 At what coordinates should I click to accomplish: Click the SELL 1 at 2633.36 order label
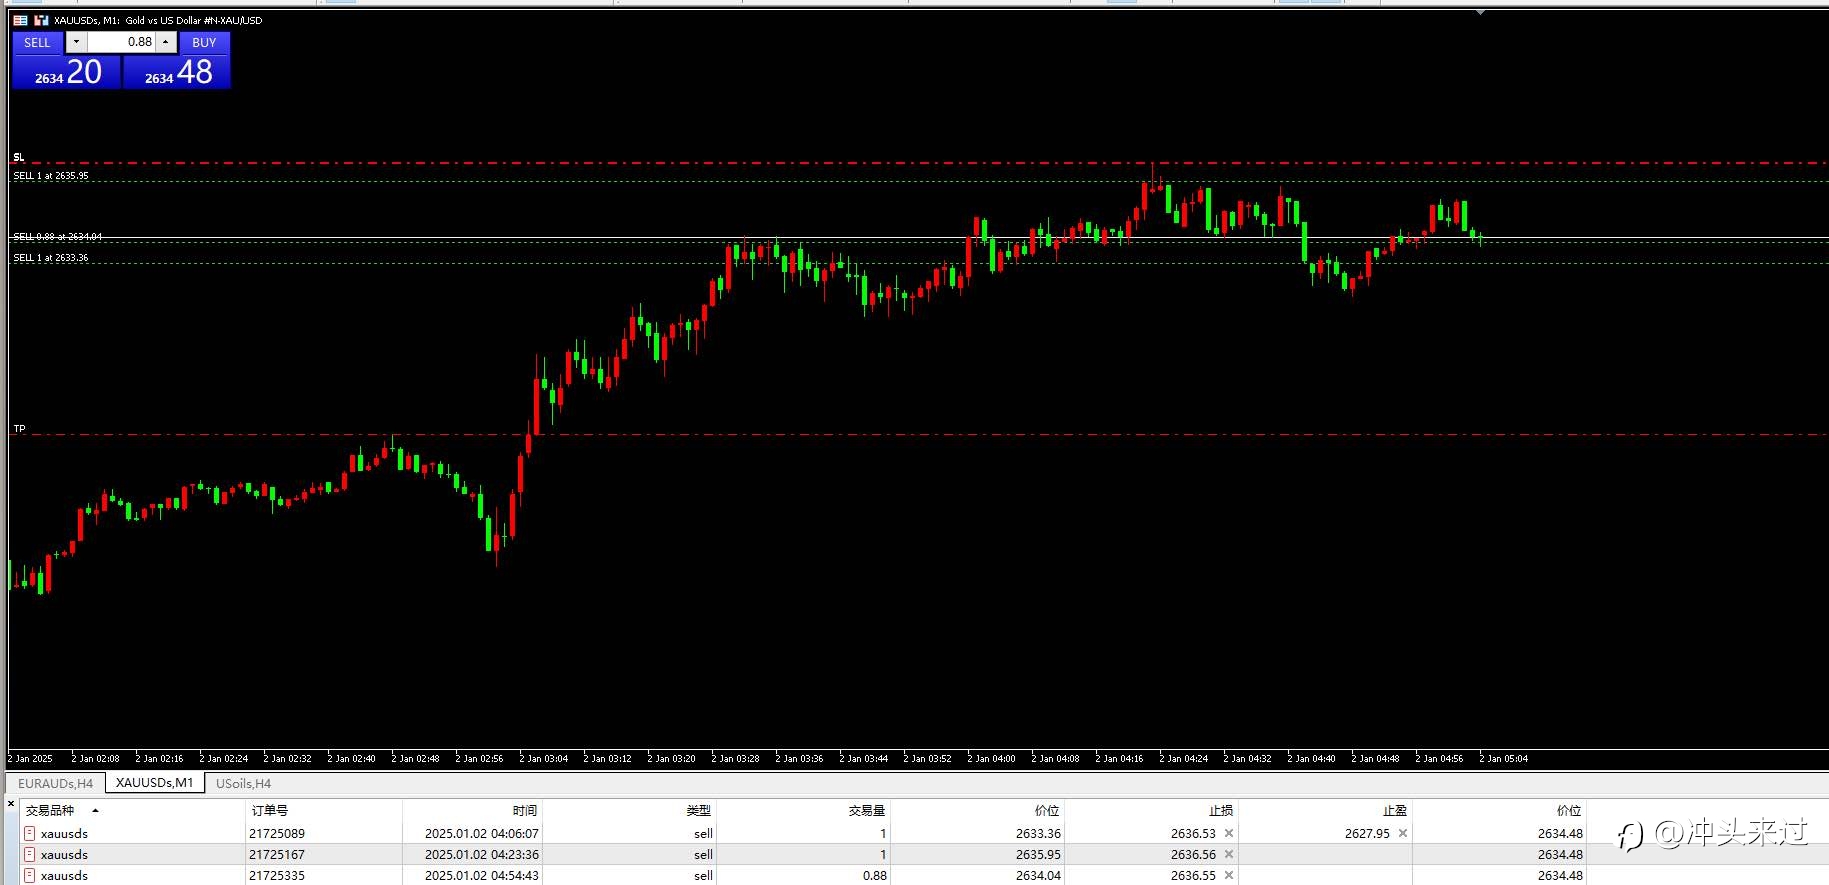[x=51, y=258]
